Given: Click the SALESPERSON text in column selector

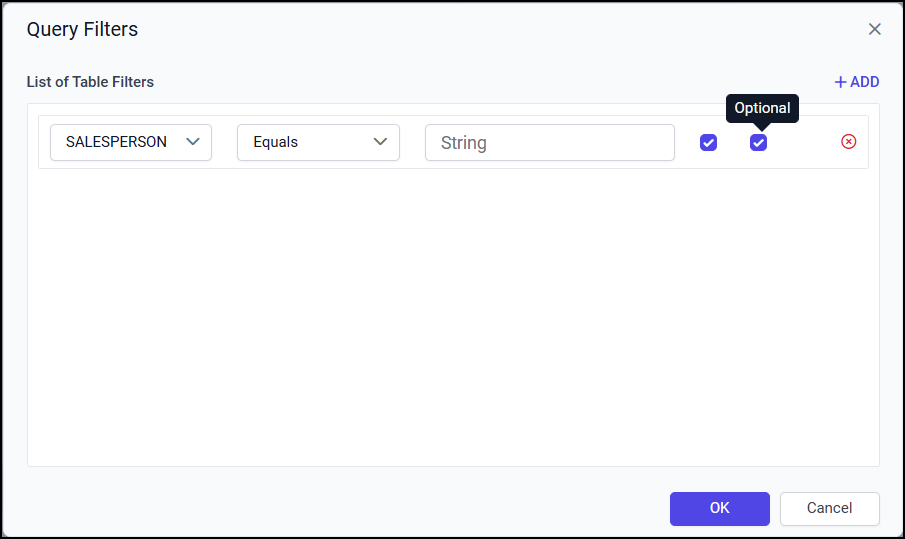Looking at the screenshot, I should [116, 142].
